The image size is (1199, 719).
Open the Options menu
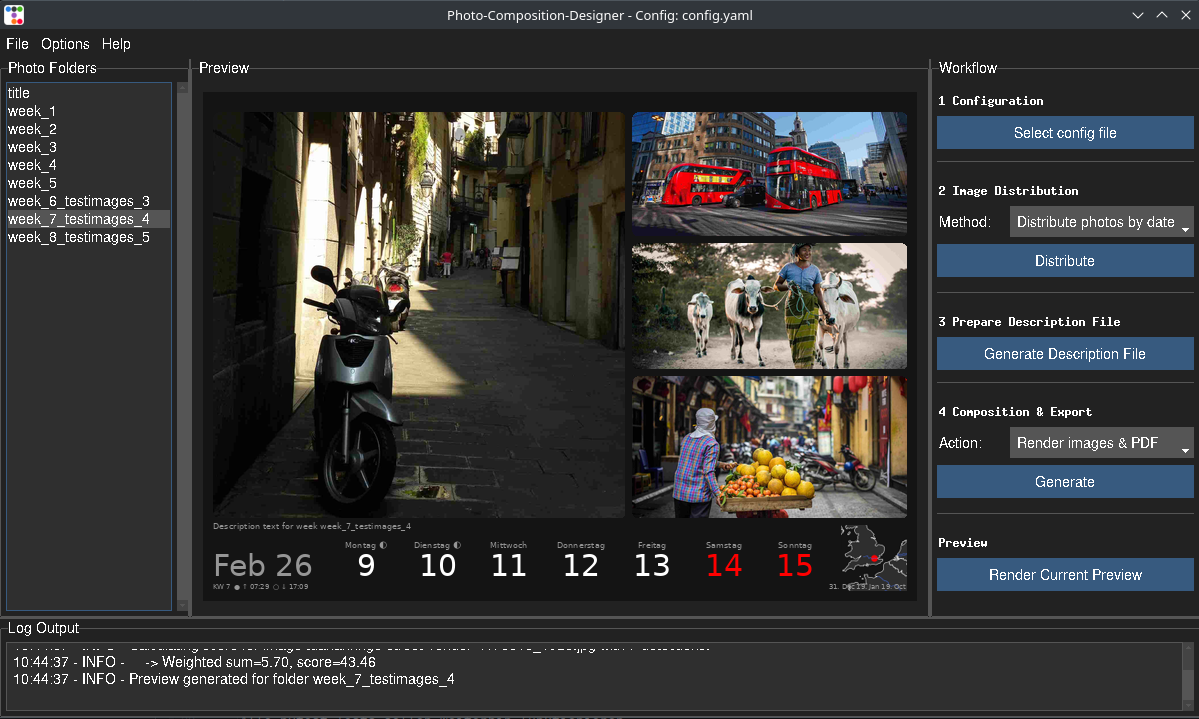coord(65,44)
